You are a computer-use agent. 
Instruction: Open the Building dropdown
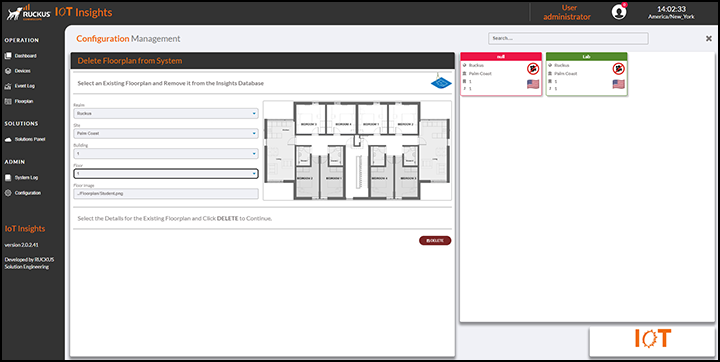[166, 153]
